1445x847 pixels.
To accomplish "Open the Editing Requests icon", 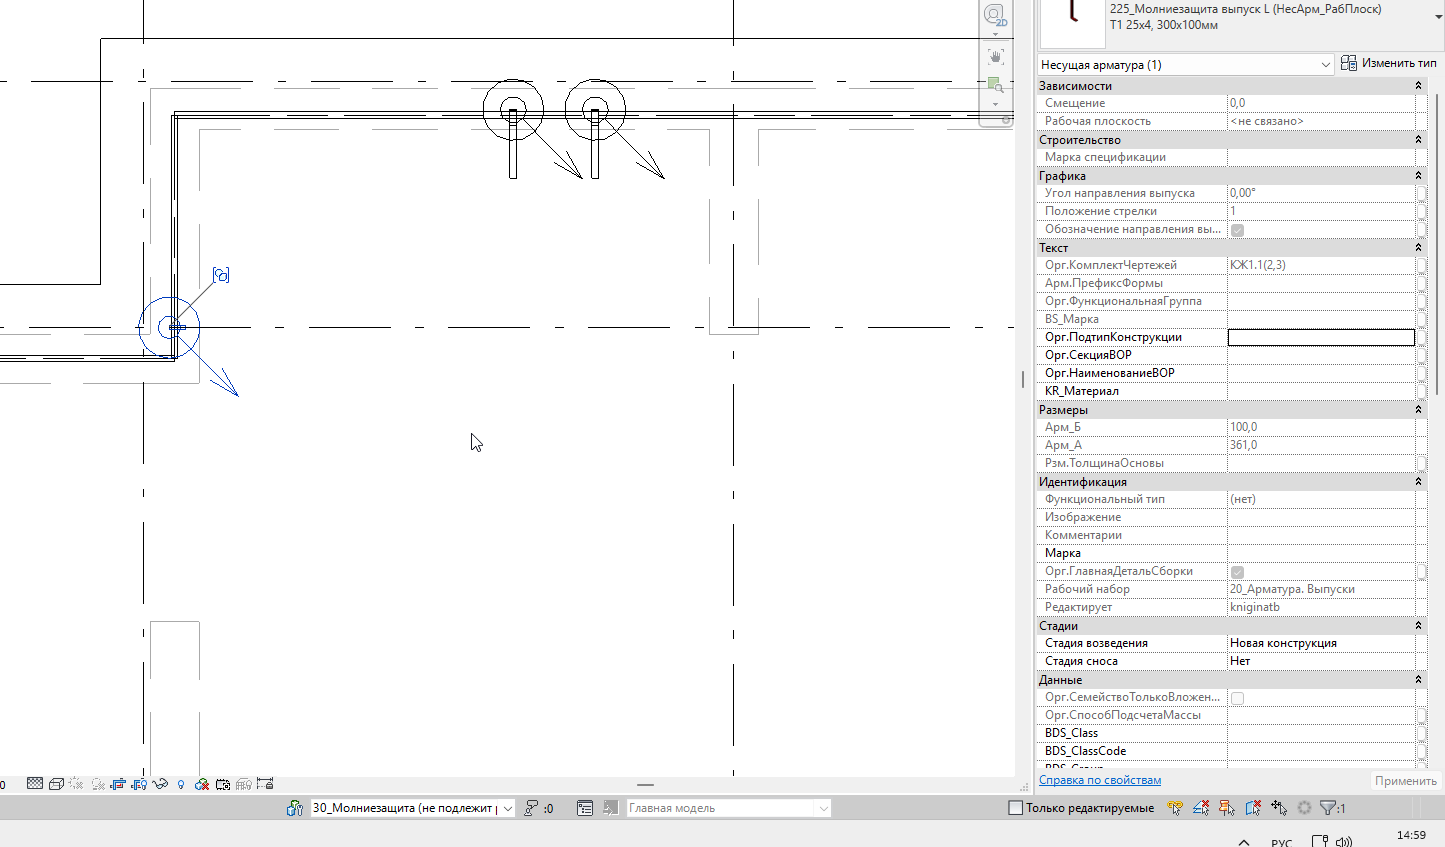I will point(532,808).
